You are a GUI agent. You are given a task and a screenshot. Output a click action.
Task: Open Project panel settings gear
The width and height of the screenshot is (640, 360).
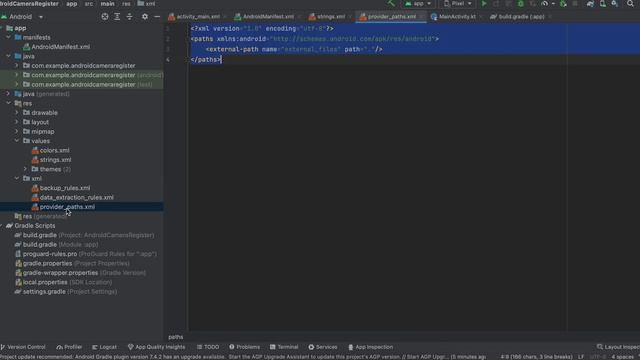click(145, 17)
